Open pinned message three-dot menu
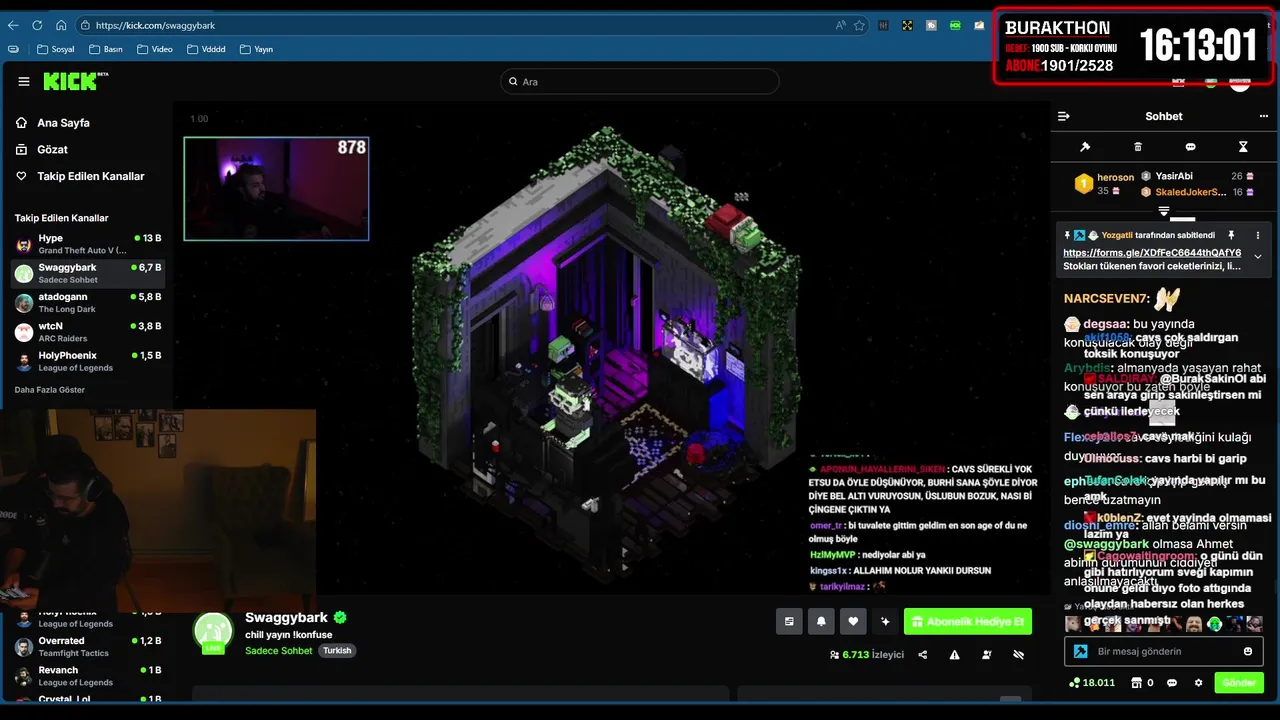This screenshot has height=720, width=1280. point(1258,235)
